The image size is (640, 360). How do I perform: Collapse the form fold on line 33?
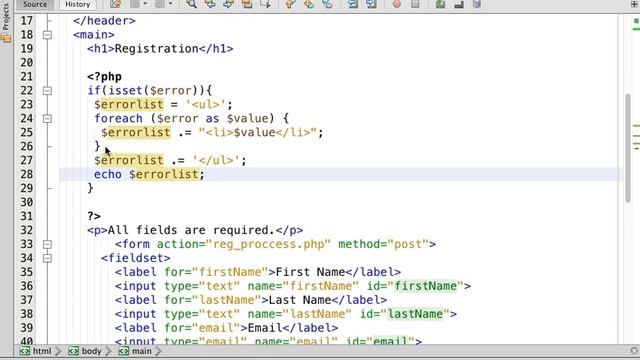[47, 244]
